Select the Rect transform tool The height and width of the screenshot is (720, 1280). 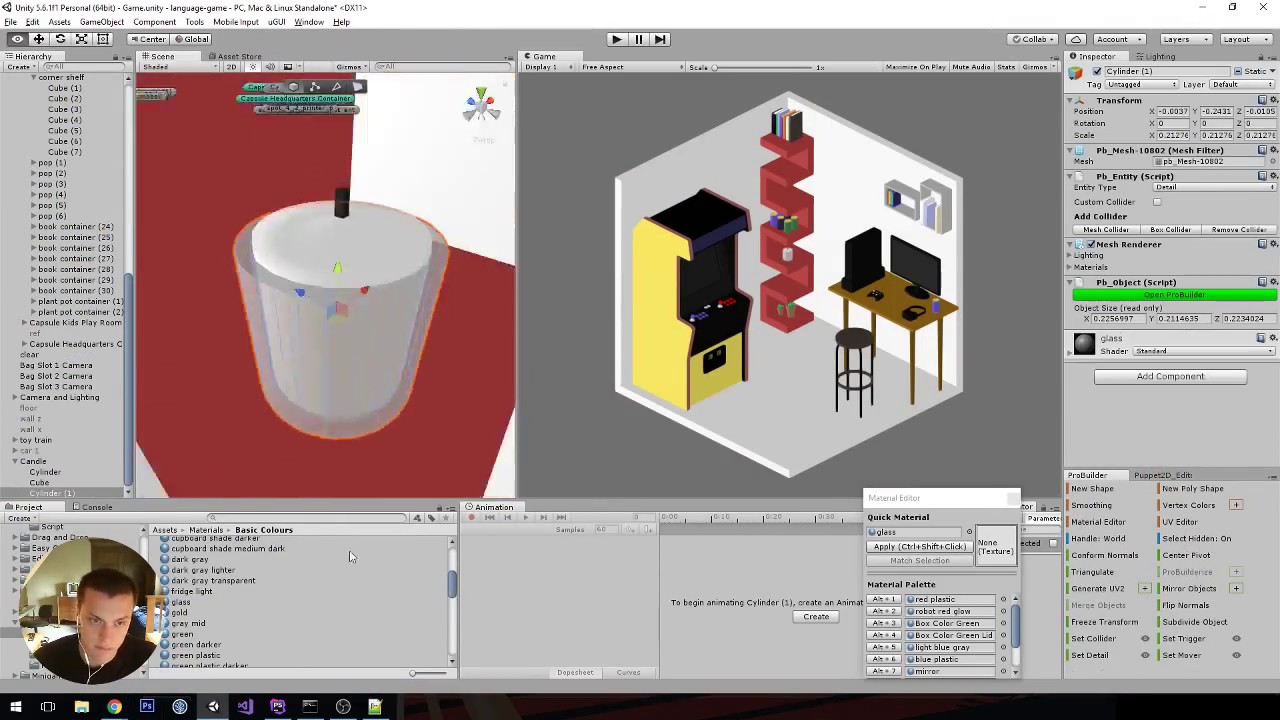(x=102, y=39)
